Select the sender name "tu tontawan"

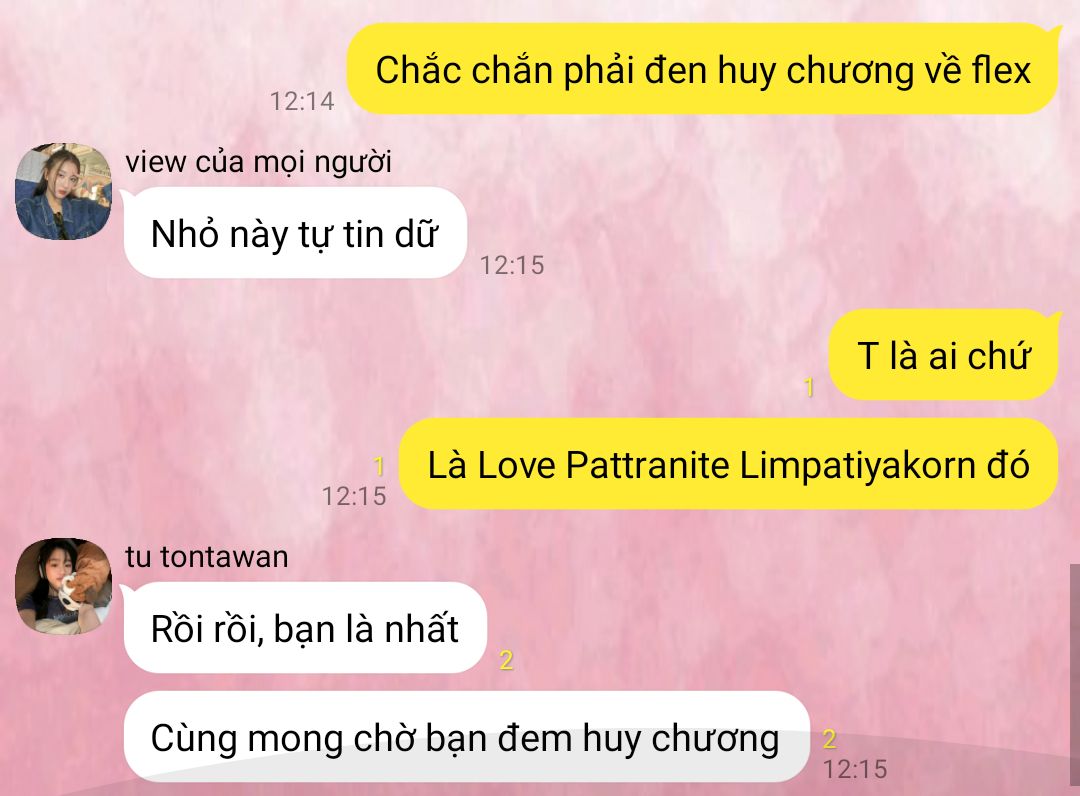(x=207, y=556)
